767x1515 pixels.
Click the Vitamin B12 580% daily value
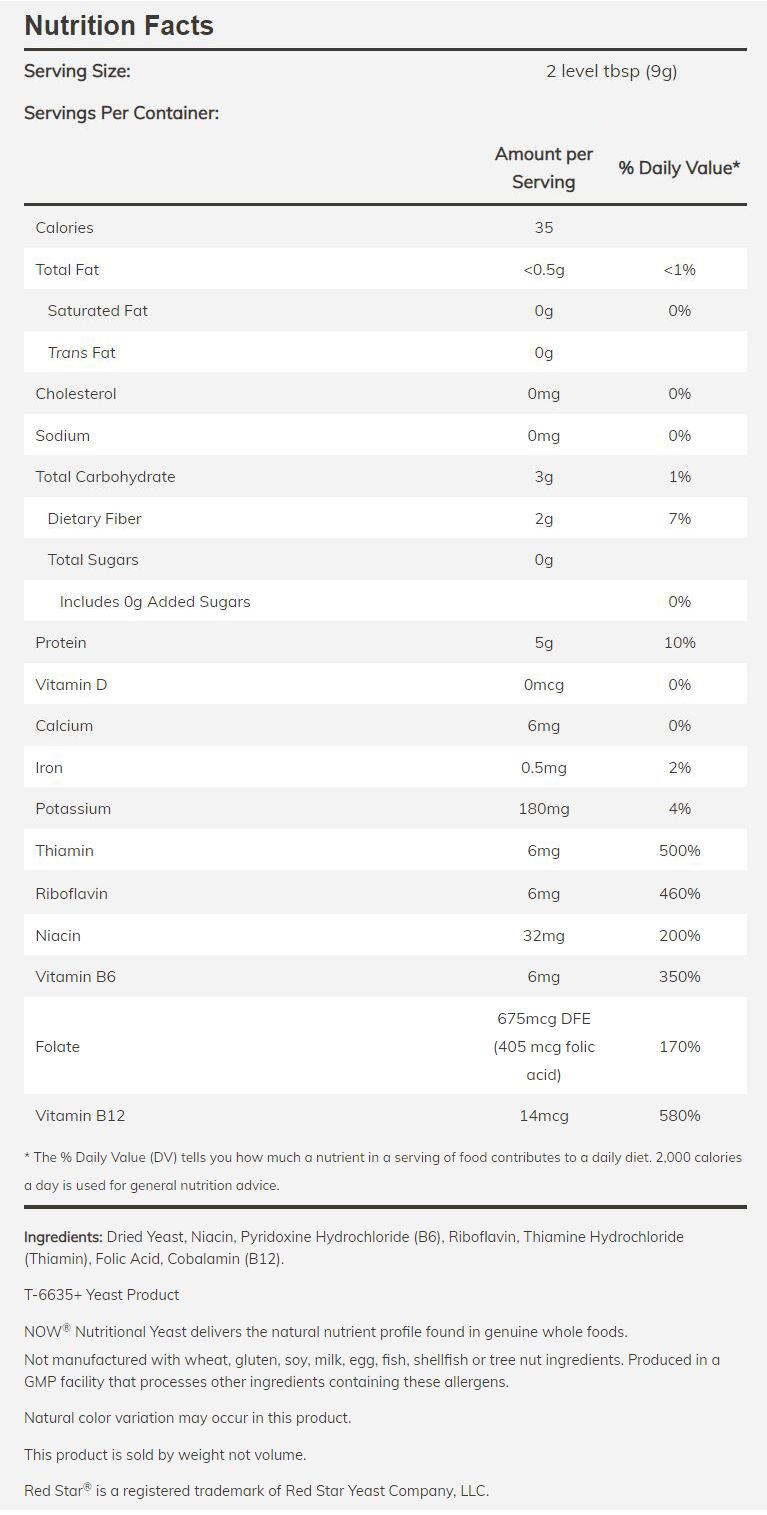679,1115
